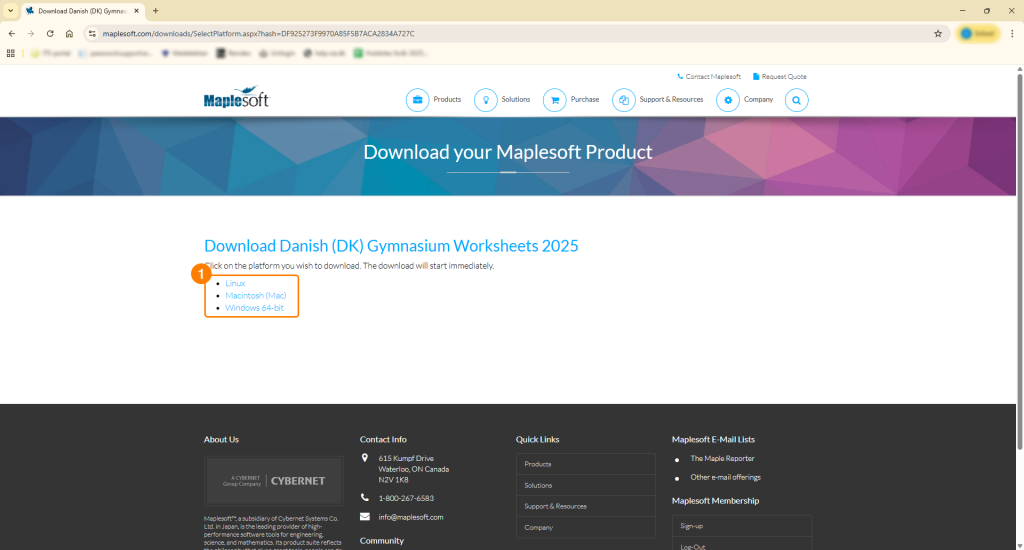Viewport: 1024px width, 550px height.
Task: Click the Company gear icon
Action: coord(728,100)
